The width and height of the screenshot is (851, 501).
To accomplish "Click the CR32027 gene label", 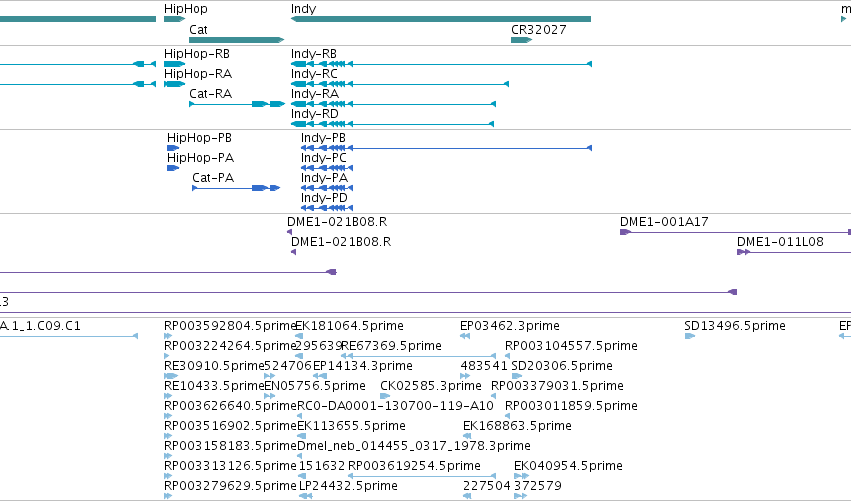I will (538, 30).
